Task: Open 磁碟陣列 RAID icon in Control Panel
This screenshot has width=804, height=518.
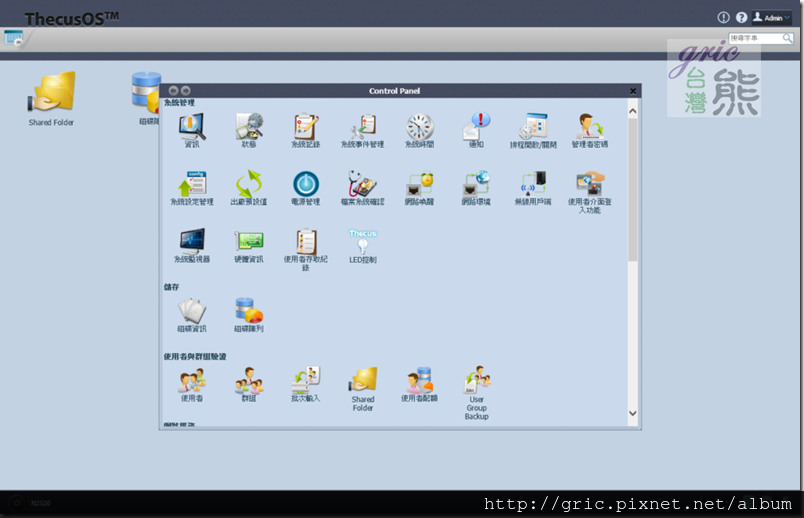Action: pyautogui.click(x=249, y=315)
